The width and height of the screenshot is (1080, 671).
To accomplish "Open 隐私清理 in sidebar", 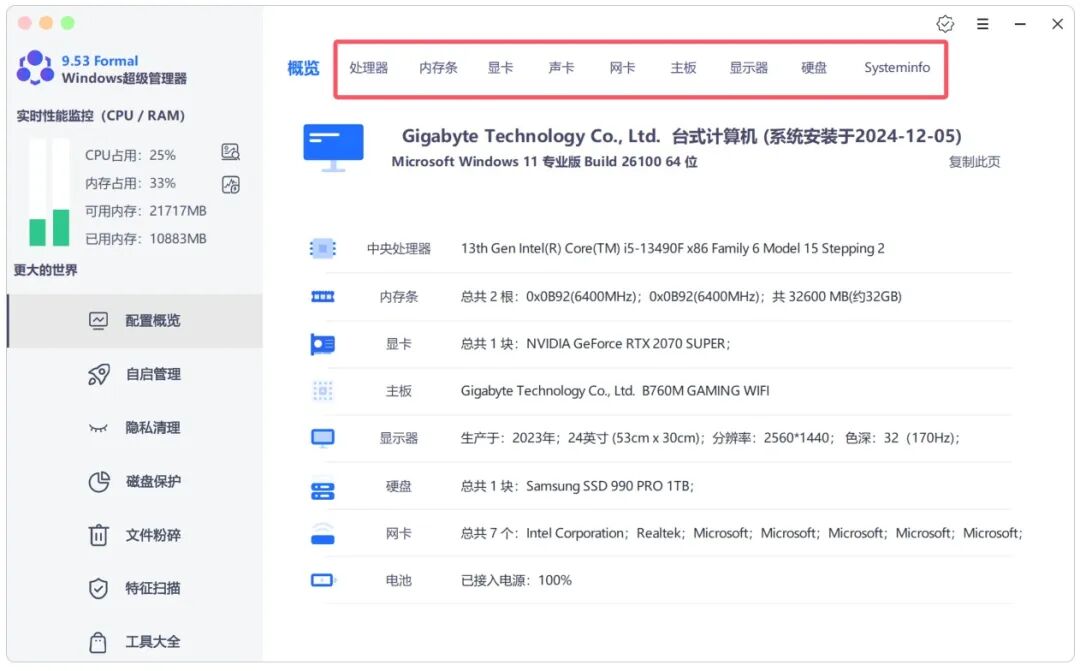I will (135, 428).
